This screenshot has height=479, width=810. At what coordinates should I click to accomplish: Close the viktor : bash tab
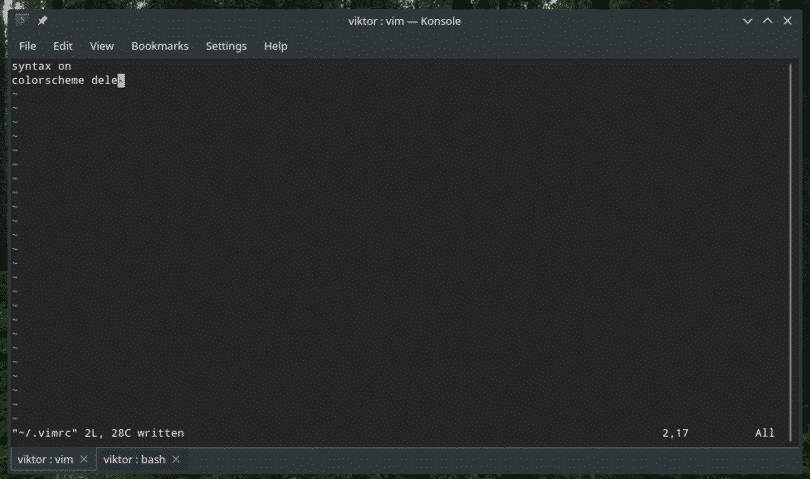click(x=176, y=459)
